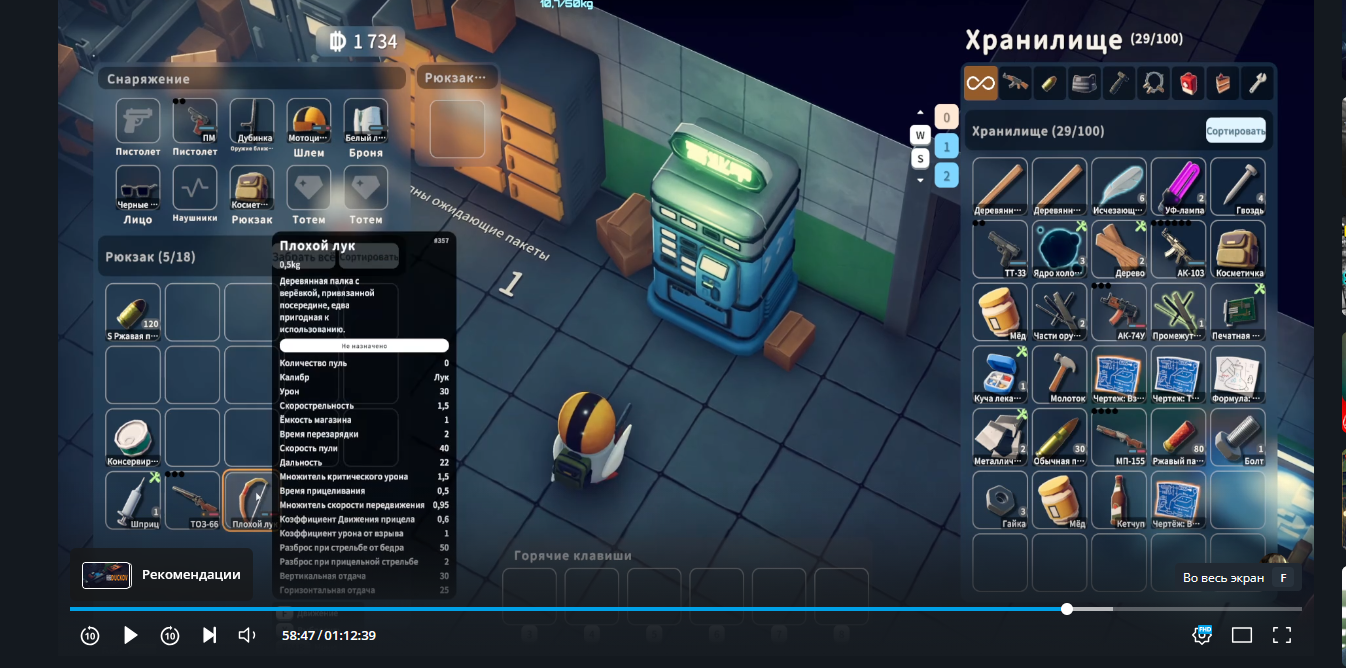Select the АК-74У rifle in storage
Screen dimensions: 1346x668
pos(1119,312)
